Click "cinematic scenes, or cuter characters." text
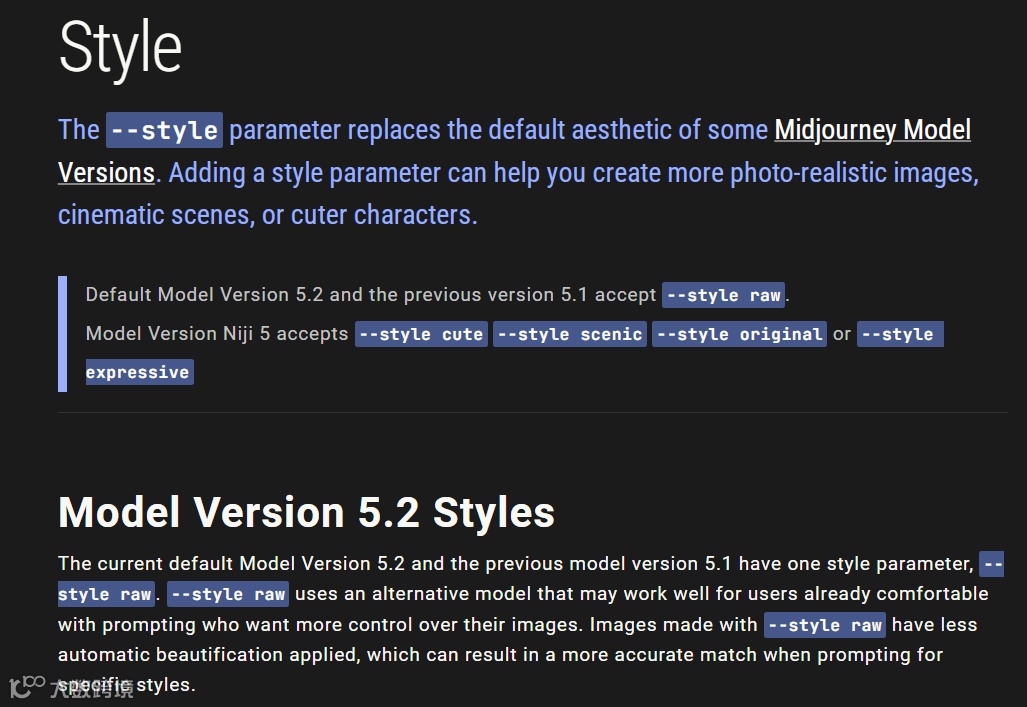This screenshot has height=707, width=1027. point(267,214)
